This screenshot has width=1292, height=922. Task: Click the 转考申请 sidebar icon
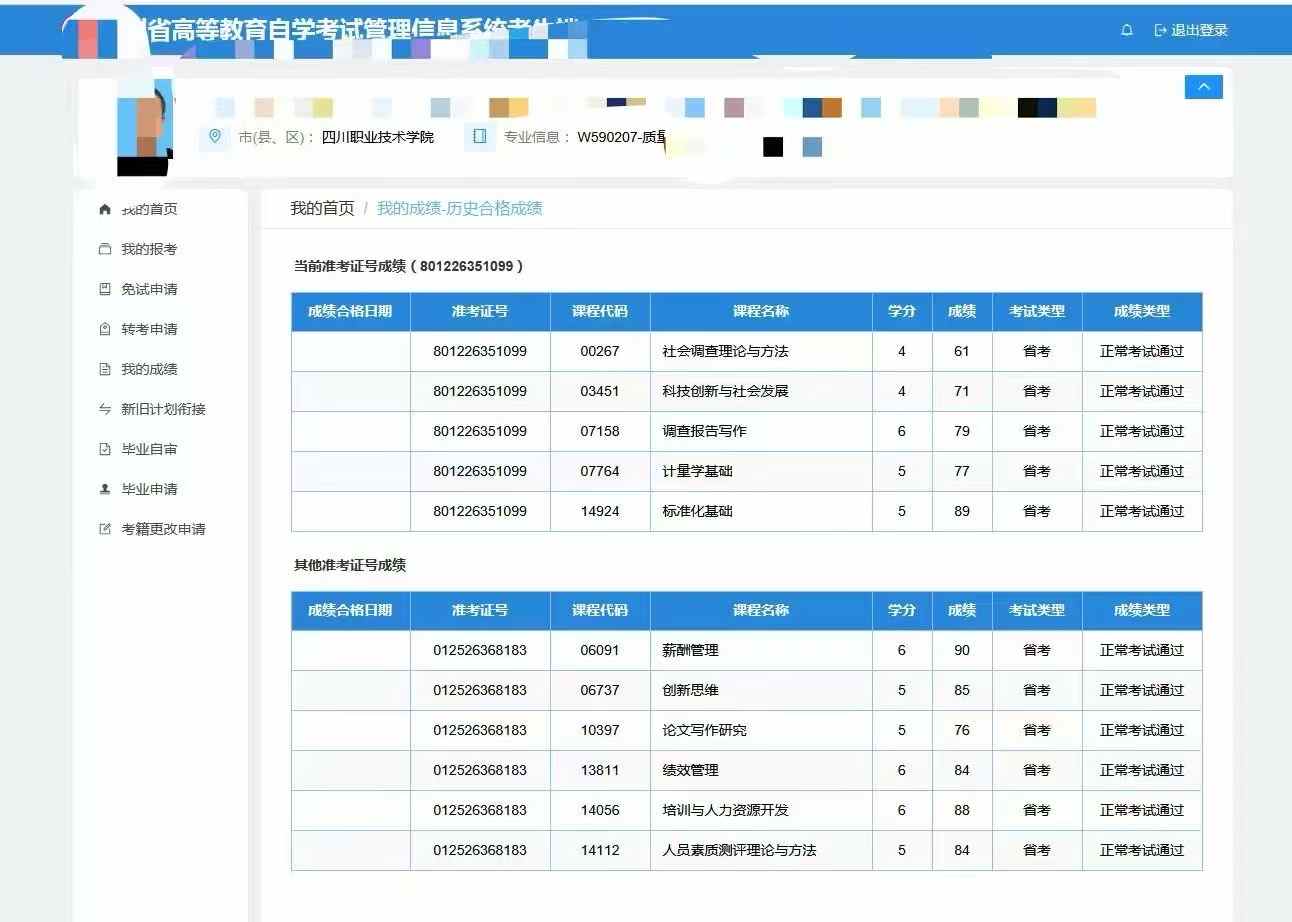[x=105, y=329]
